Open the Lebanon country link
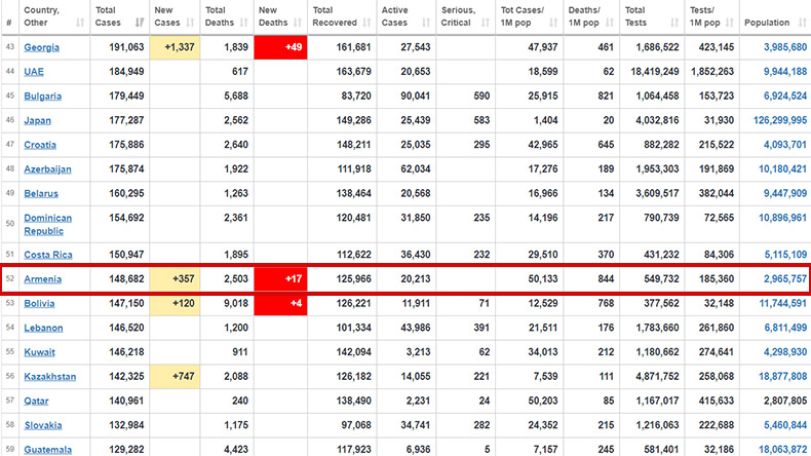This screenshot has width=811, height=456. click(x=43, y=328)
